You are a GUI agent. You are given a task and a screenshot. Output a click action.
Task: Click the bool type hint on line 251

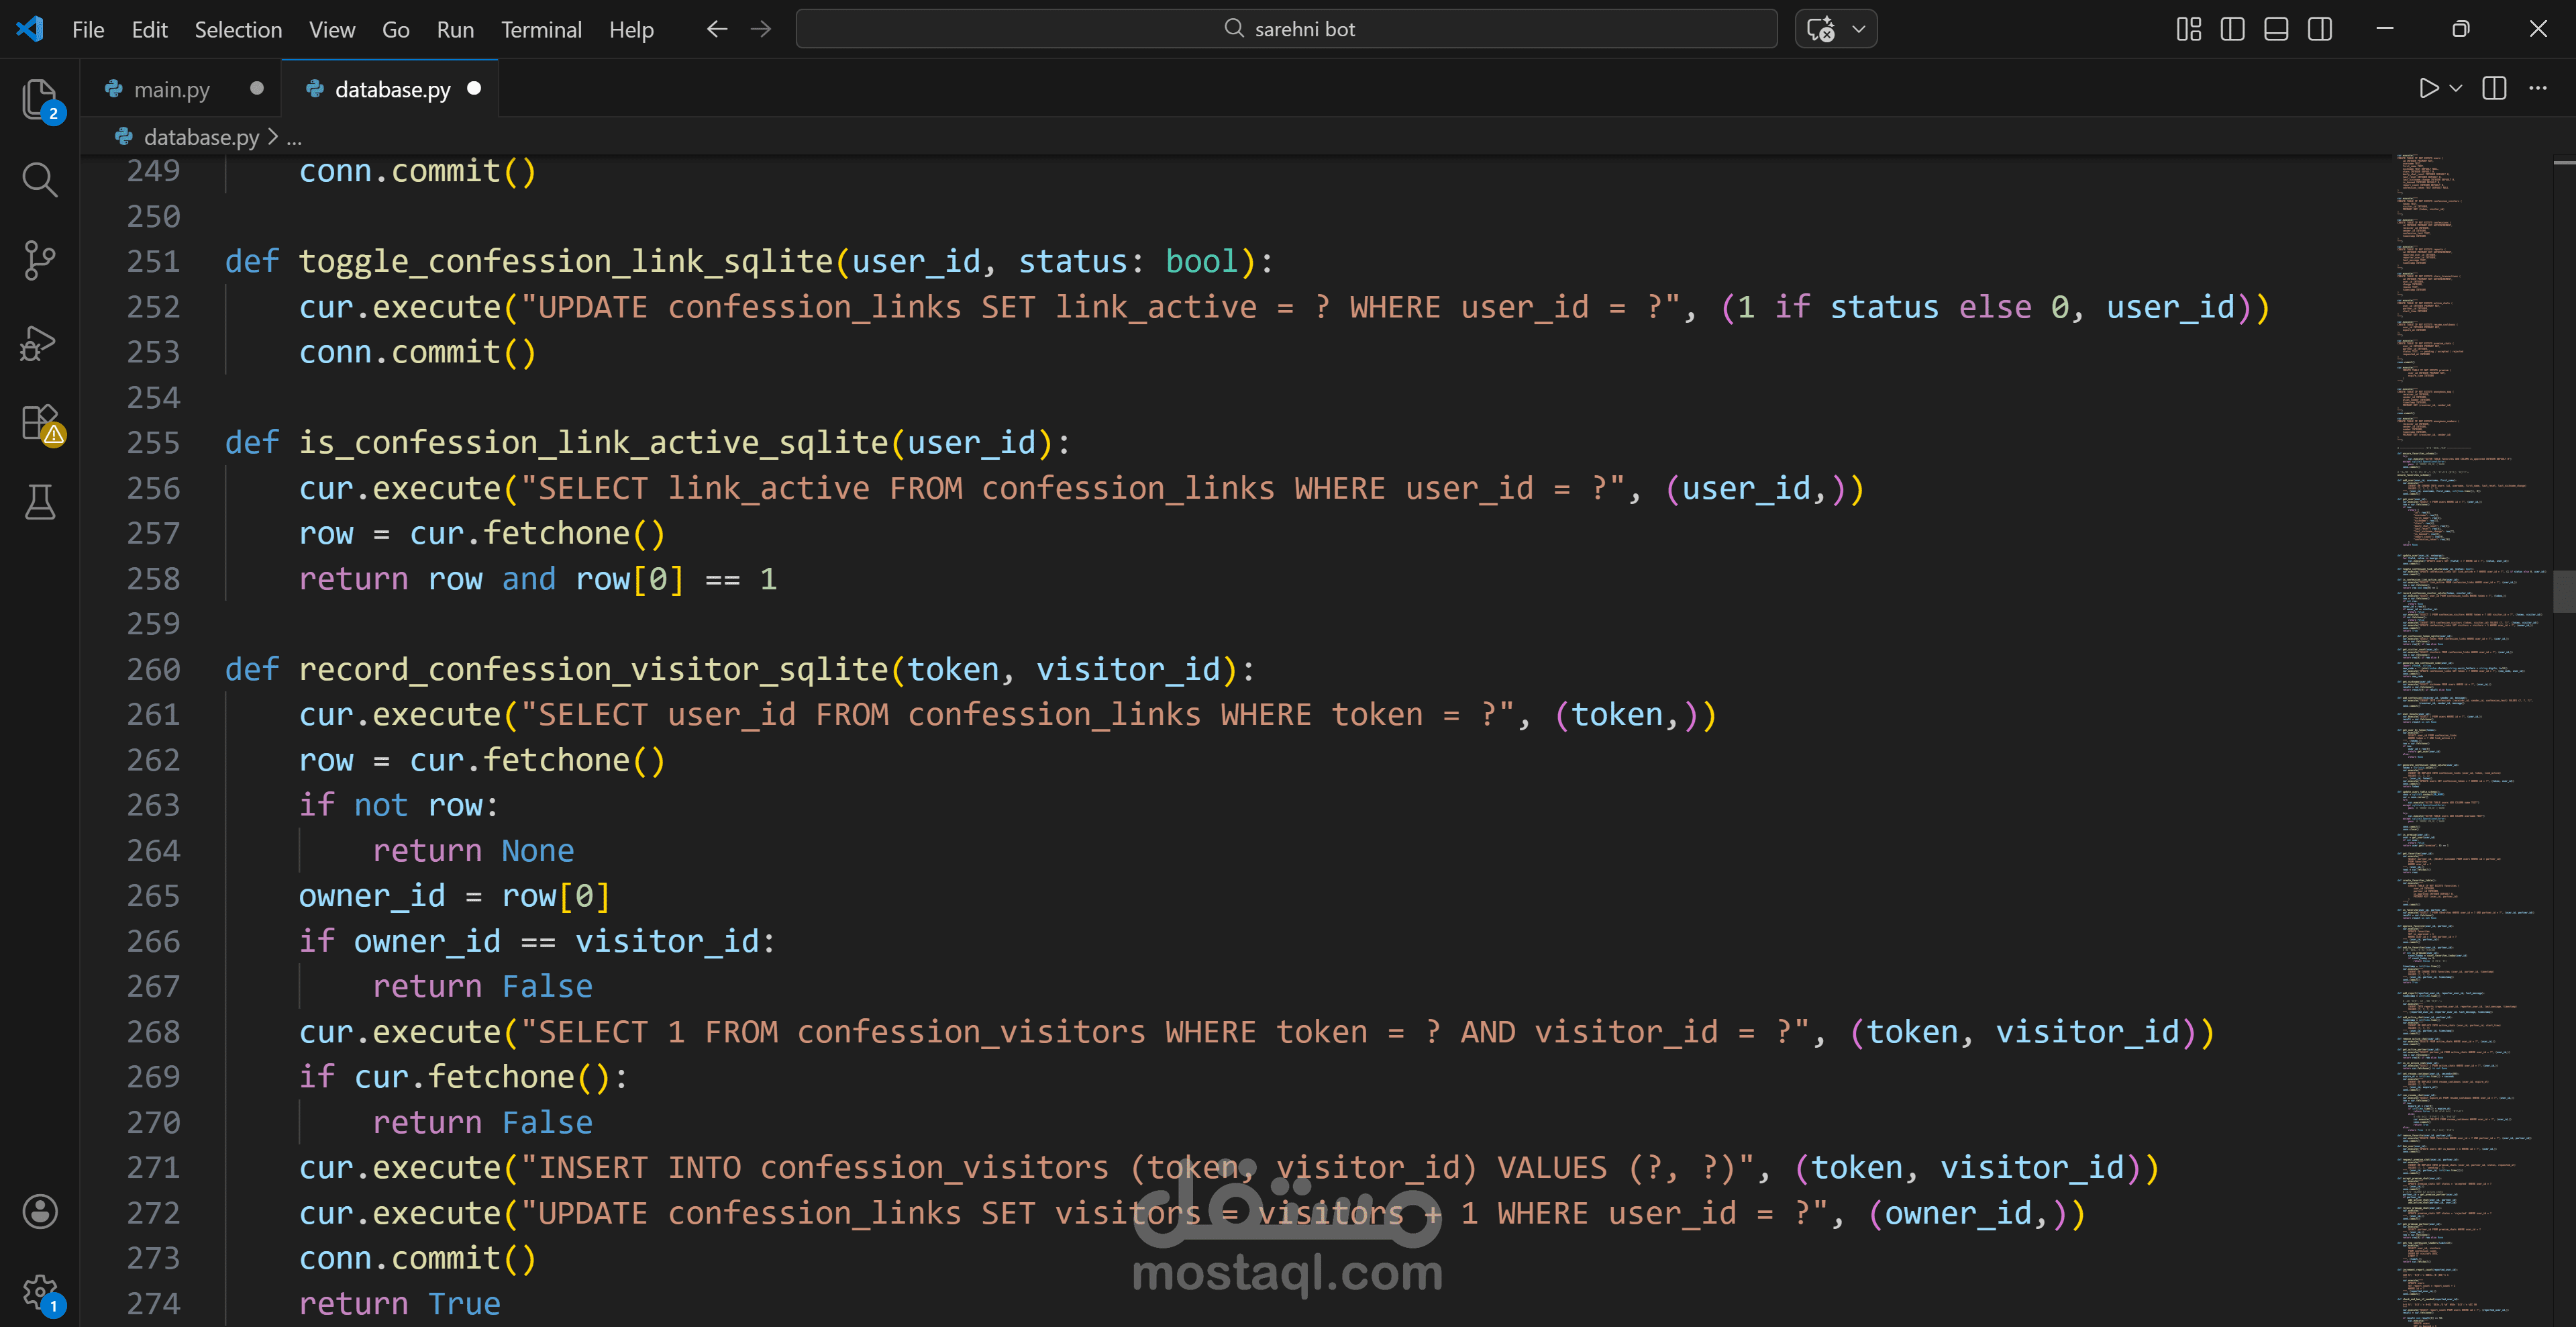point(1202,262)
